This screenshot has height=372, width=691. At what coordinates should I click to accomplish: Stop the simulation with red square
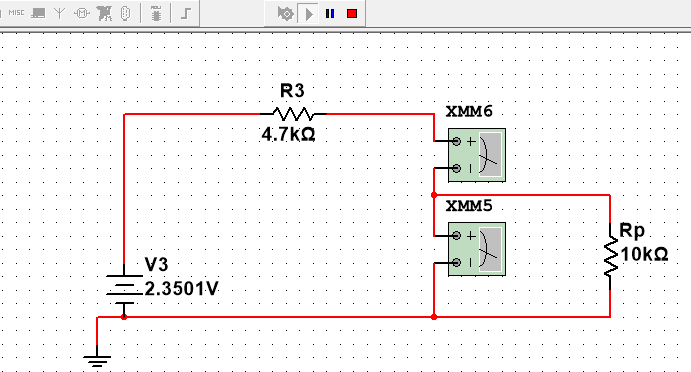click(x=352, y=14)
